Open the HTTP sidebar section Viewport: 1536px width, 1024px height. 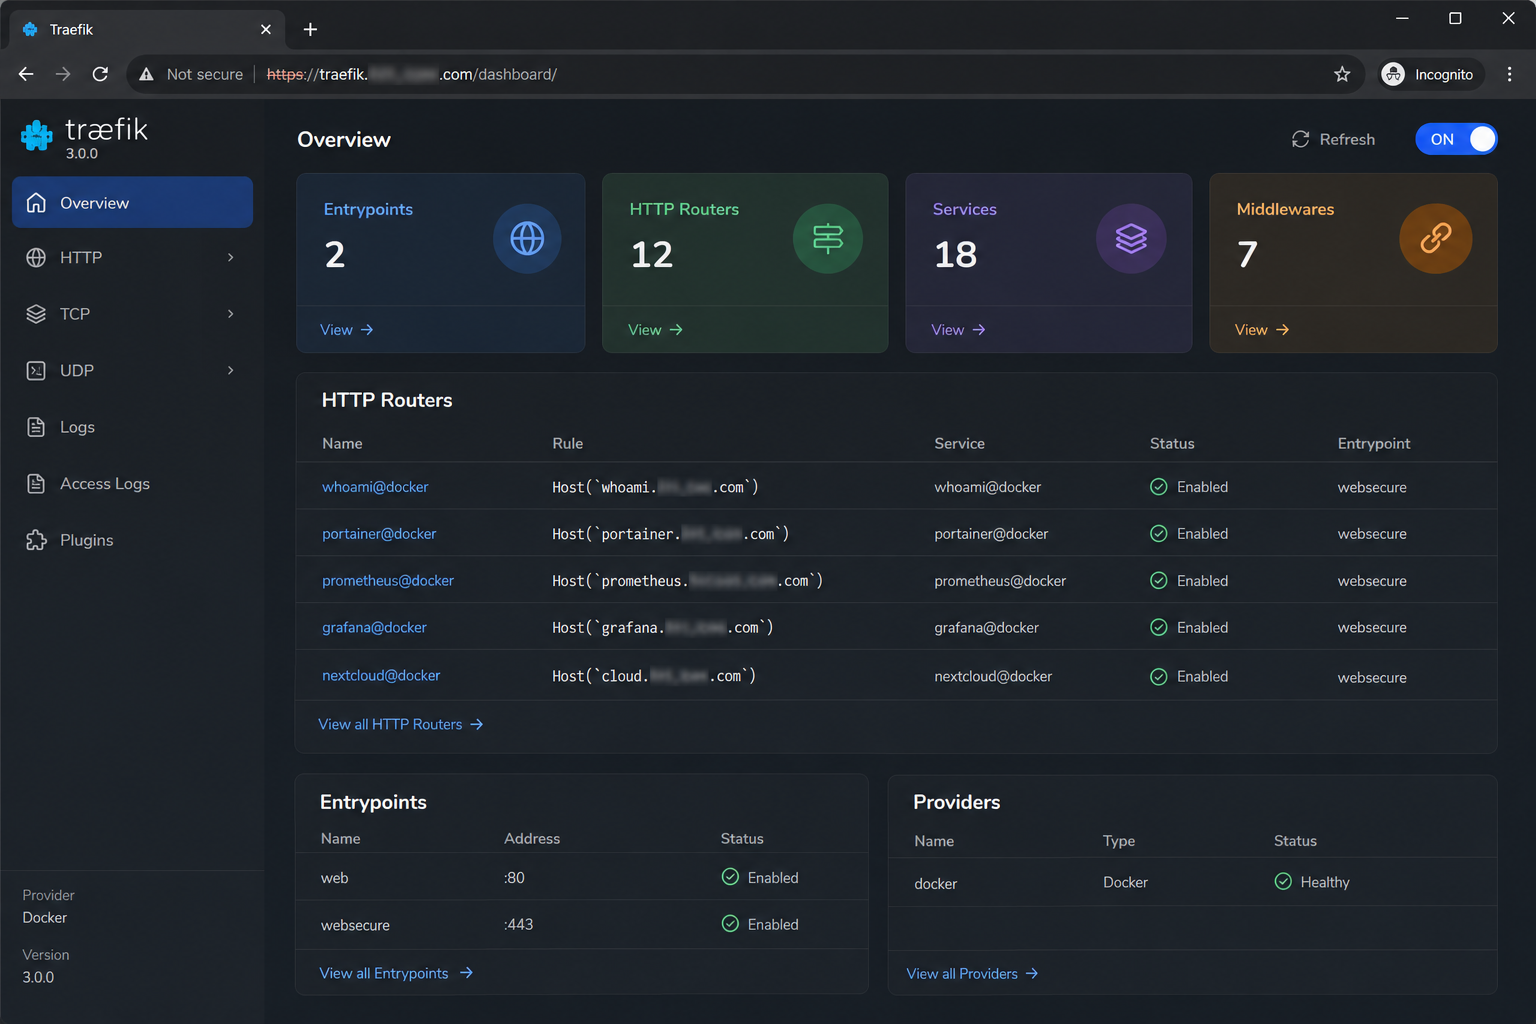click(132, 258)
